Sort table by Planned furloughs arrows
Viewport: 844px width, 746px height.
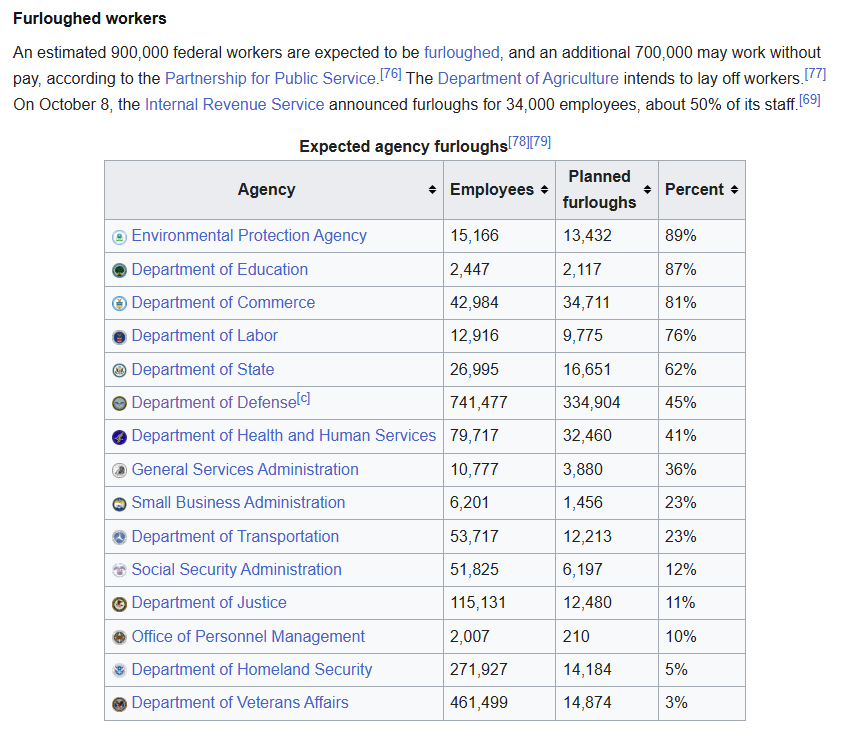pos(648,189)
